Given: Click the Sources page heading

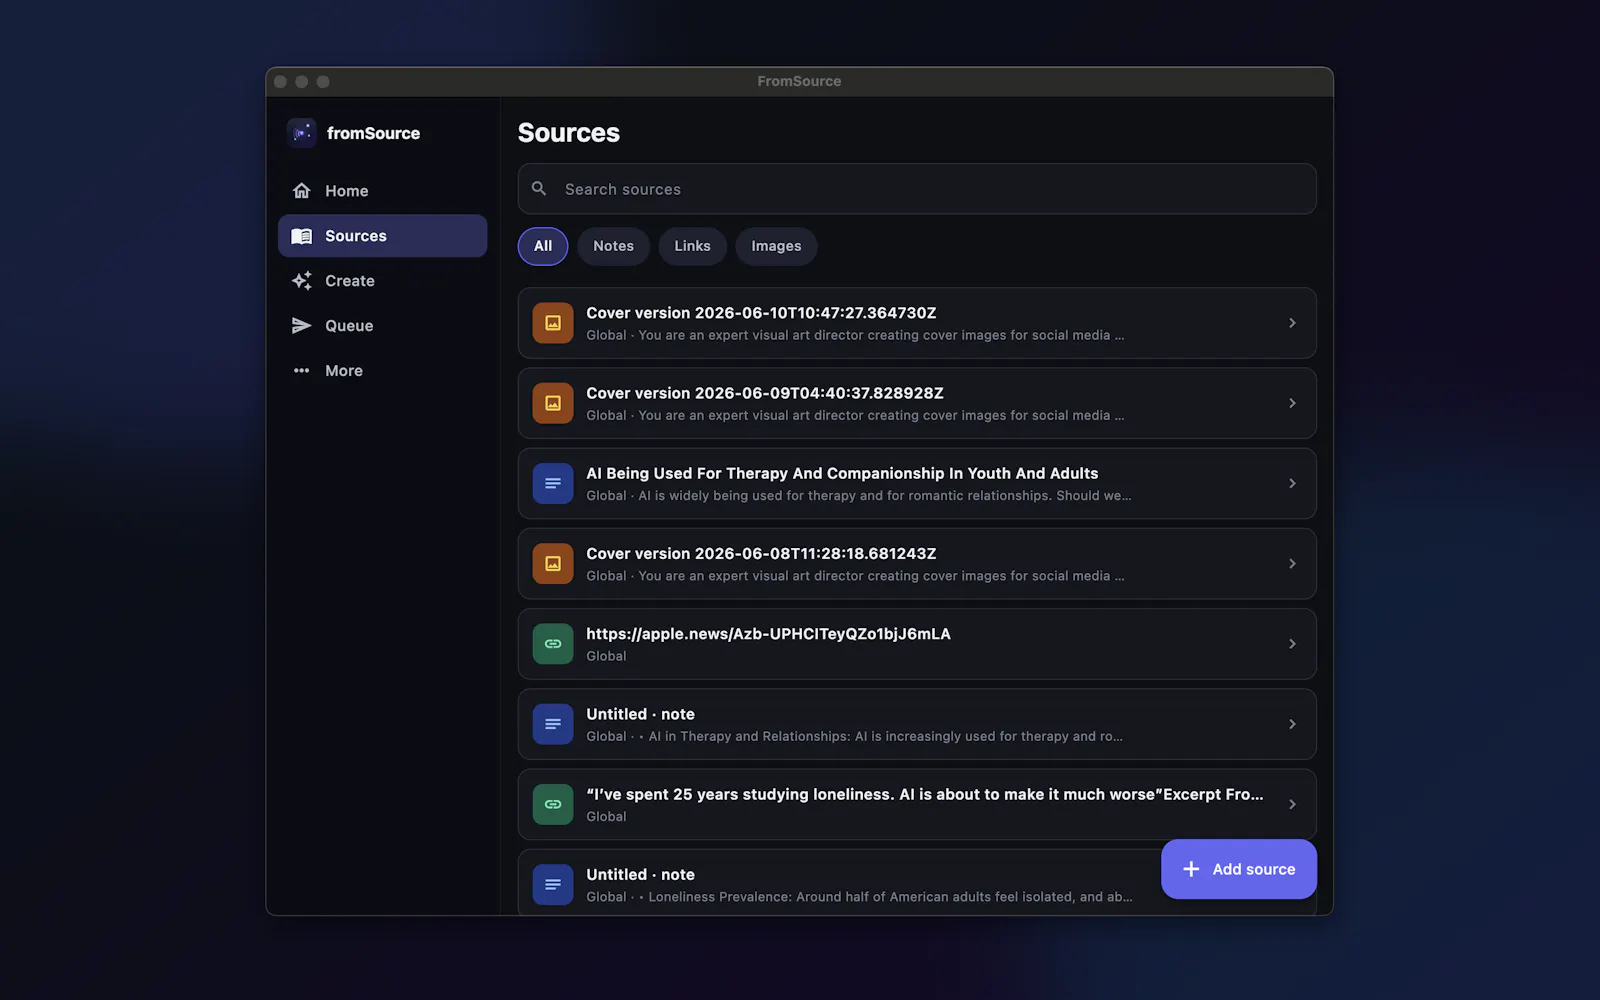Looking at the screenshot, I should point(569,133).
